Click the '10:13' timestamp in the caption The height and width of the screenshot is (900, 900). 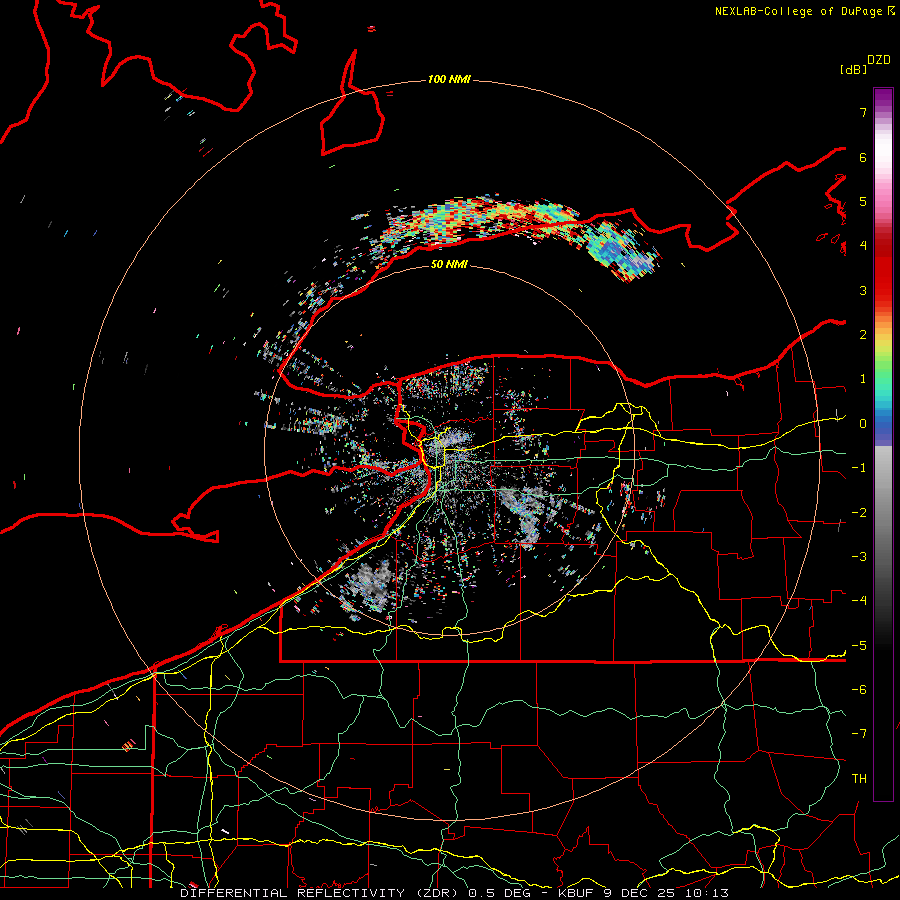click(x=707, y=893)
